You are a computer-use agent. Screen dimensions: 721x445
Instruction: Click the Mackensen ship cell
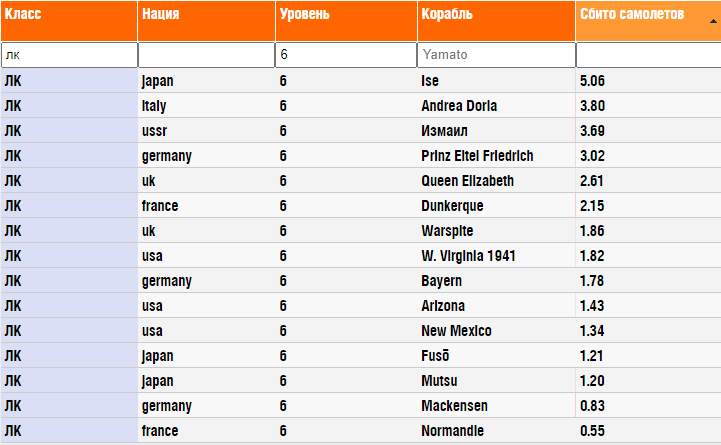click(496, 405)
